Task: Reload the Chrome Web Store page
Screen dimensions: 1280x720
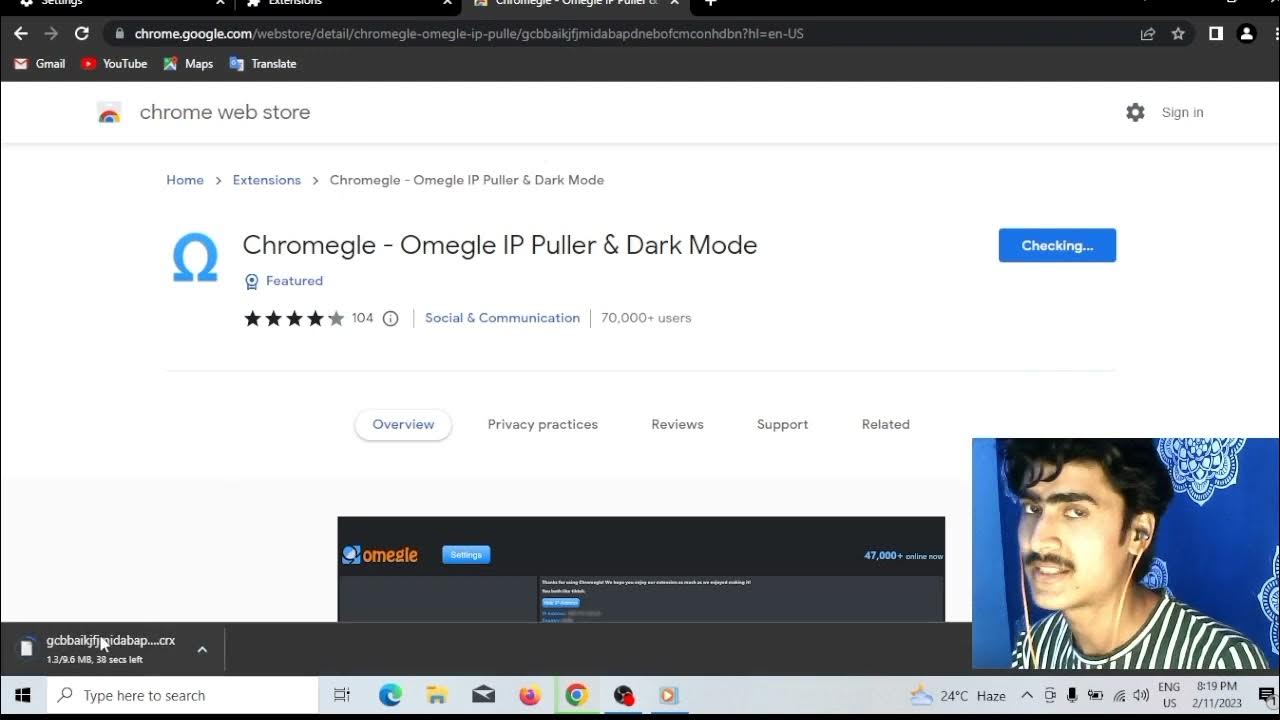Action: click(x=82, y=34)
